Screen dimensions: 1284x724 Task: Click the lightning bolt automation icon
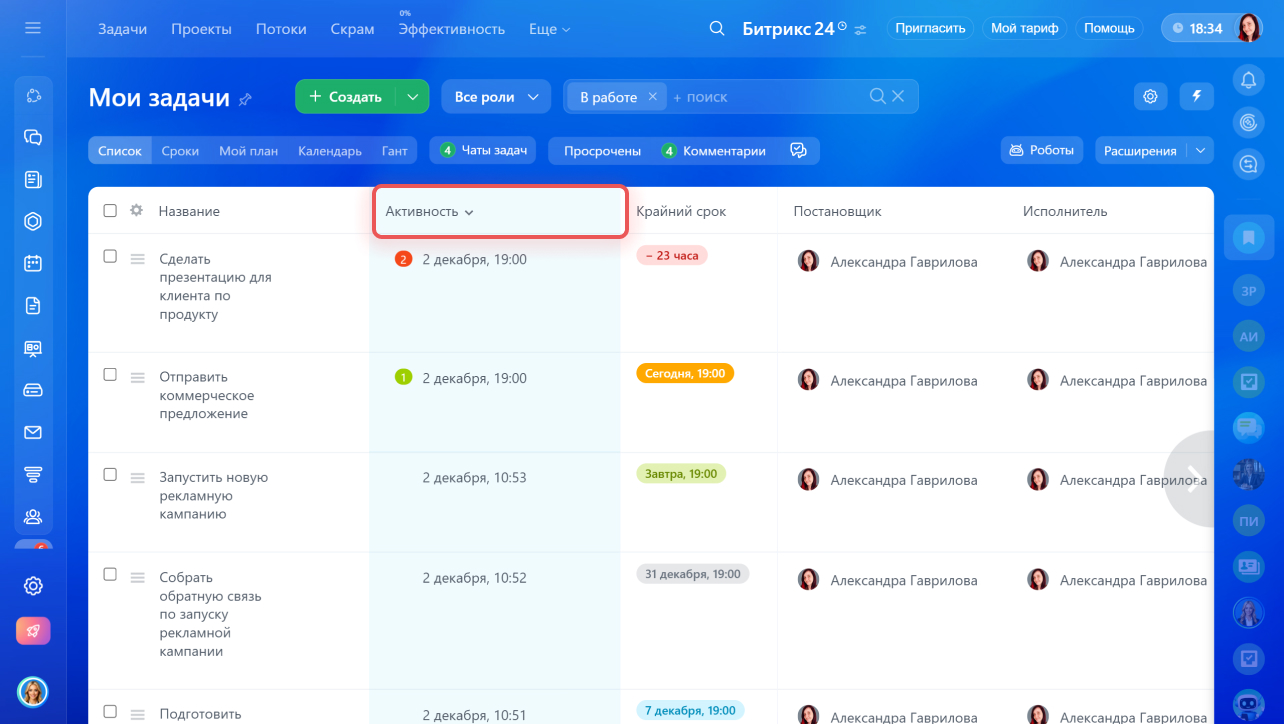tap(1196, 96)
